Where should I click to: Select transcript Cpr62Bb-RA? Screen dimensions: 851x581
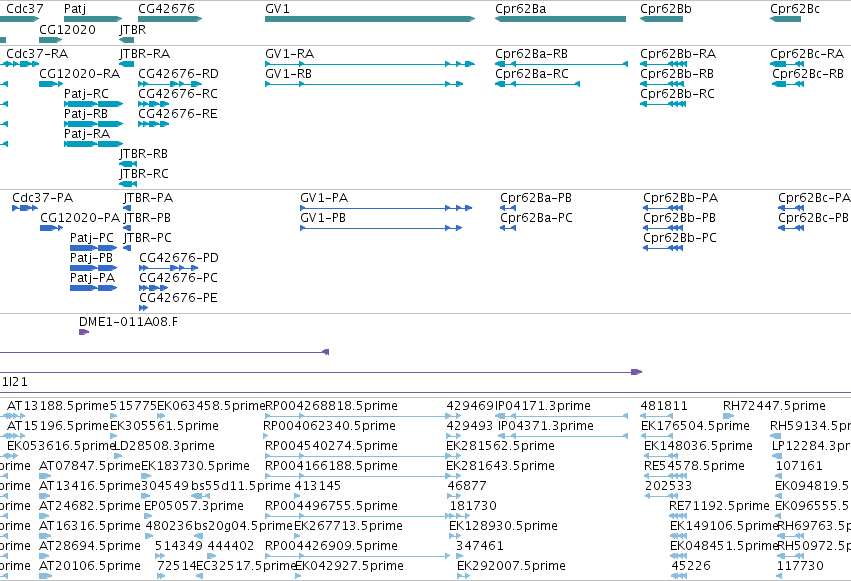(663, 64)
